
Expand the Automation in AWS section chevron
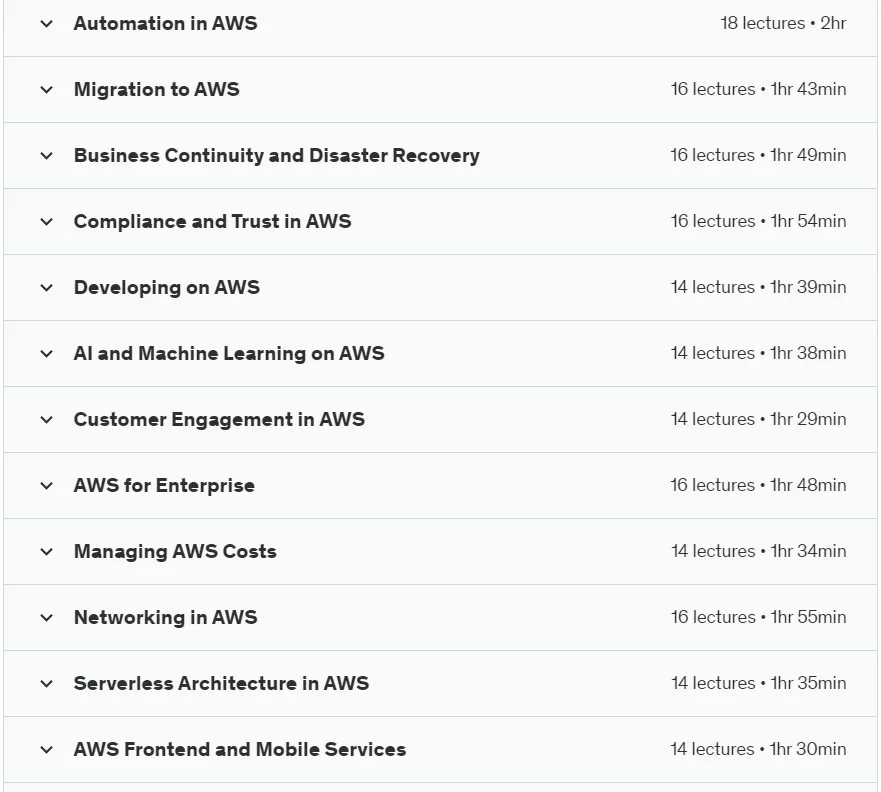pyautogui.click(x=47, y=24)
